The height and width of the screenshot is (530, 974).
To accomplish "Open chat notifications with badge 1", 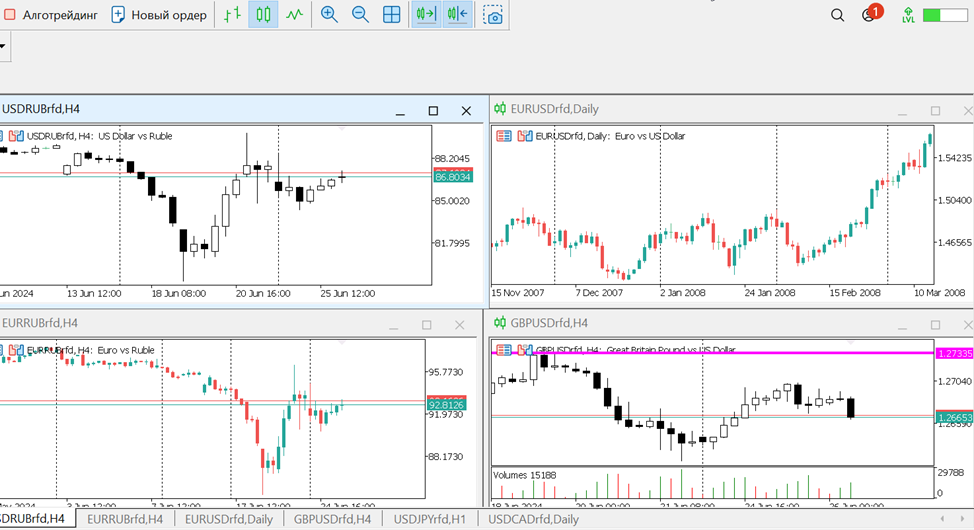I will [x=870, y=14].
